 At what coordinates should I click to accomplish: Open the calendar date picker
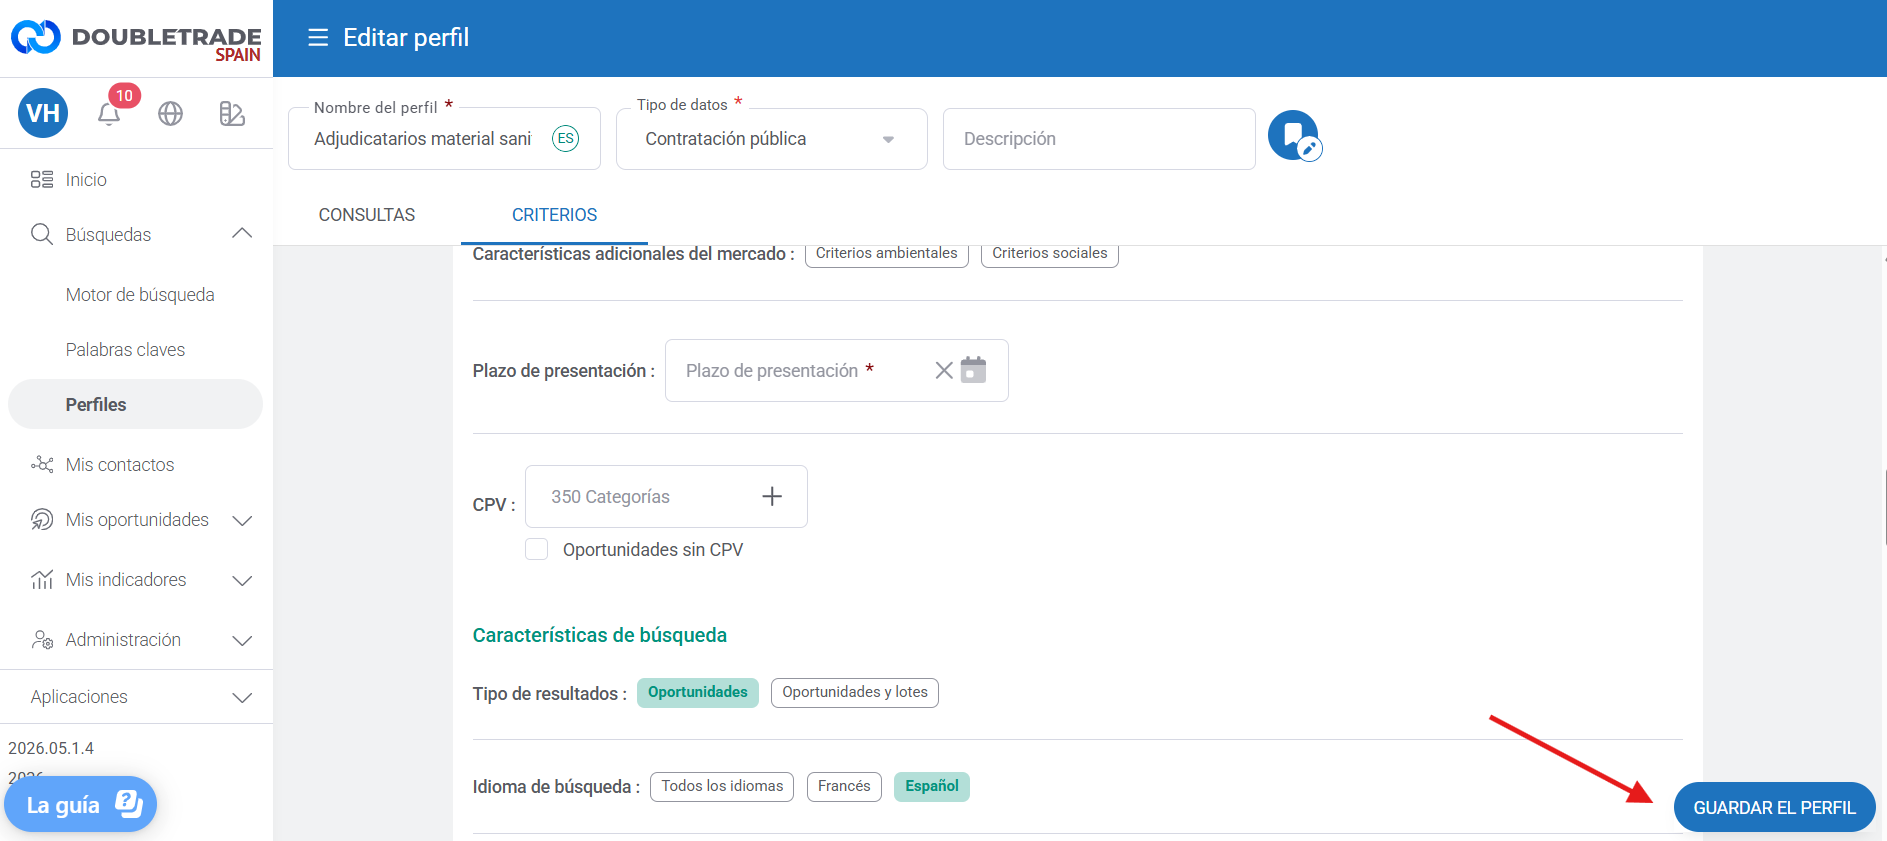tap(974, 370)
